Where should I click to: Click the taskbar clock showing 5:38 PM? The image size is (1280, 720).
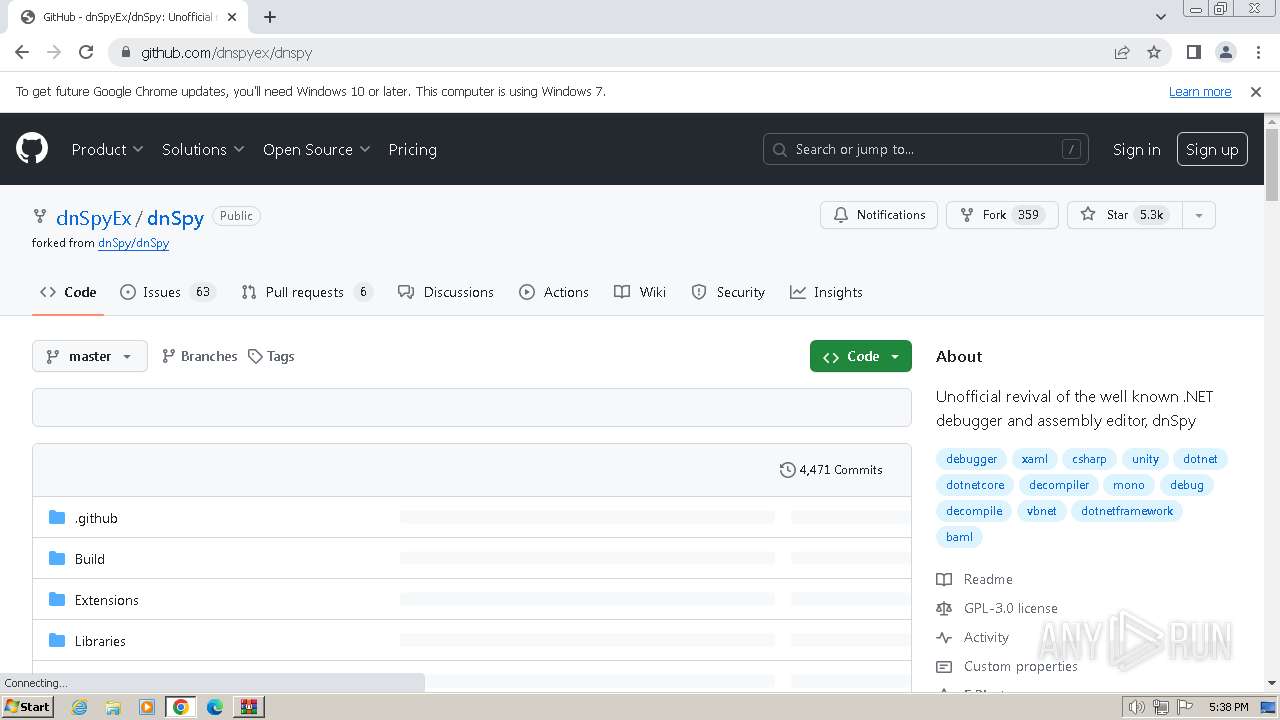(x=1228, y=706)
